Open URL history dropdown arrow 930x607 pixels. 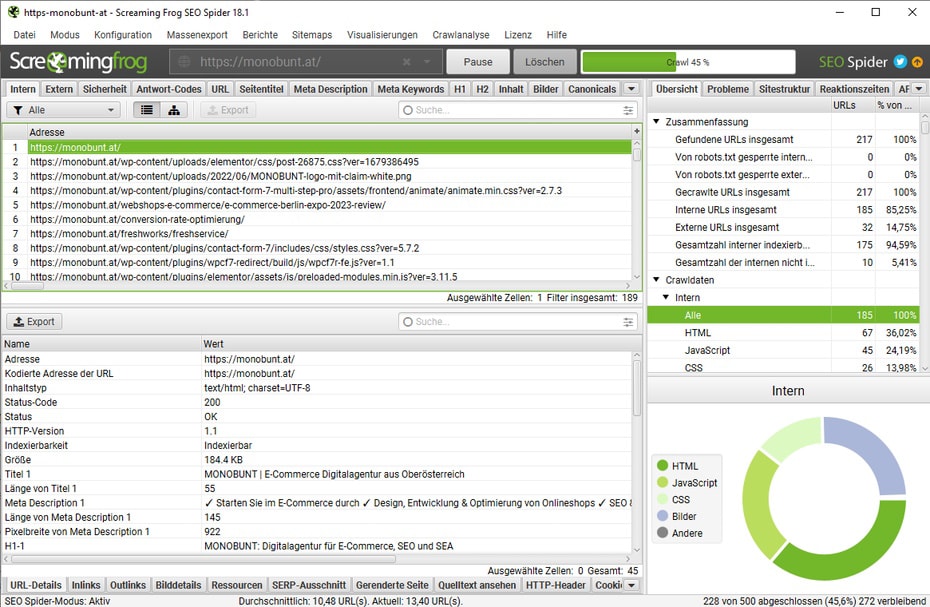pos(427,62)
